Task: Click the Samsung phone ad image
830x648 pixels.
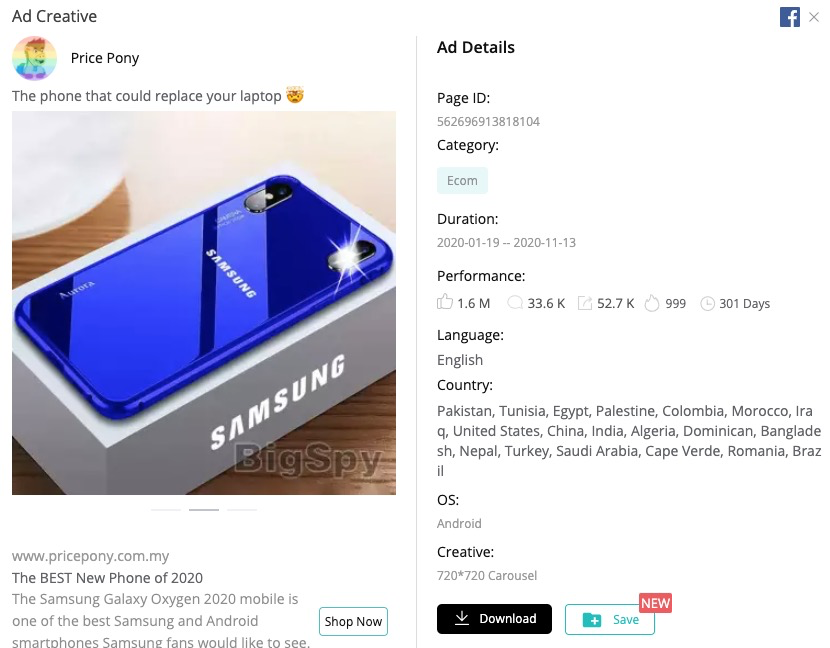Action: (204, 303)
